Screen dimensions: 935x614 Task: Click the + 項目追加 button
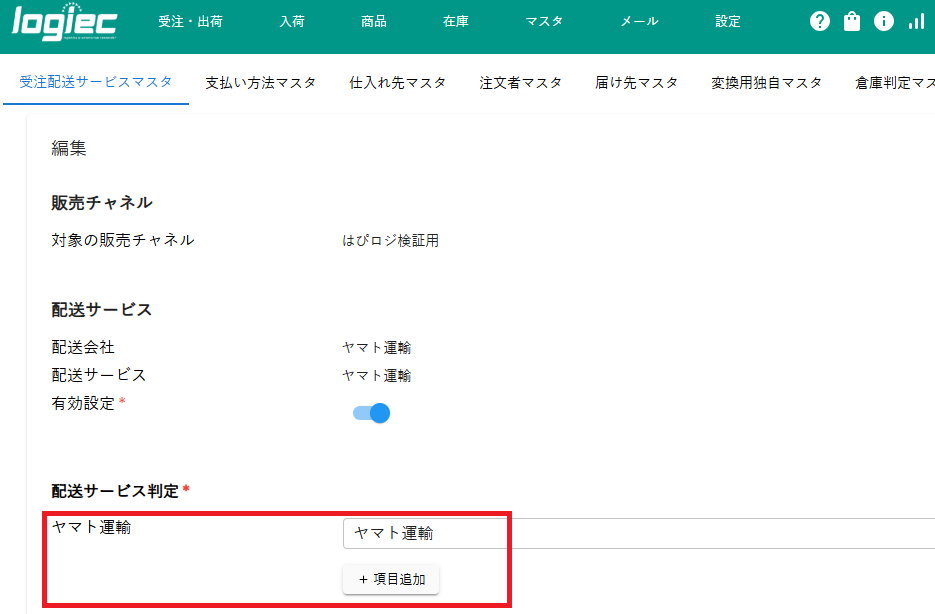click(x=391, y=579)
